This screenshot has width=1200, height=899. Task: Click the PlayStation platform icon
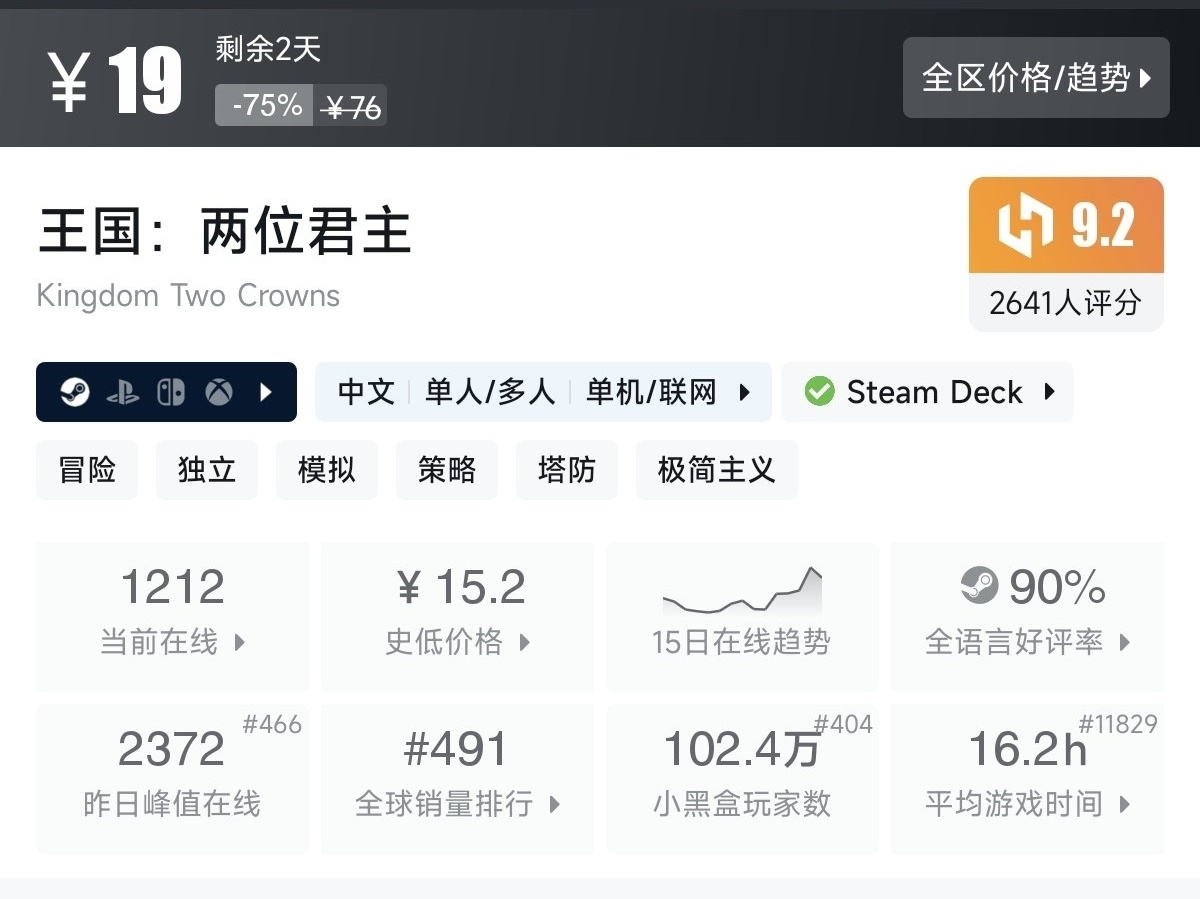(122, 392)
